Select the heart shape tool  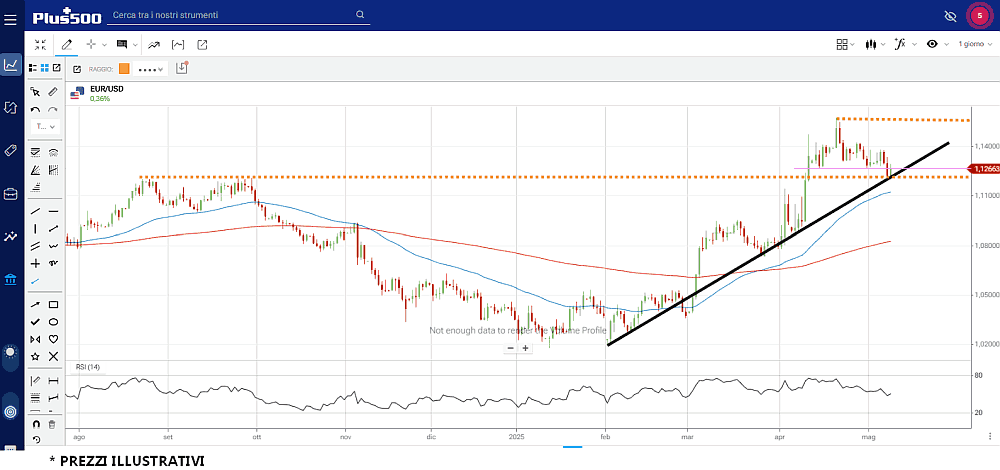tap(53, 339)
